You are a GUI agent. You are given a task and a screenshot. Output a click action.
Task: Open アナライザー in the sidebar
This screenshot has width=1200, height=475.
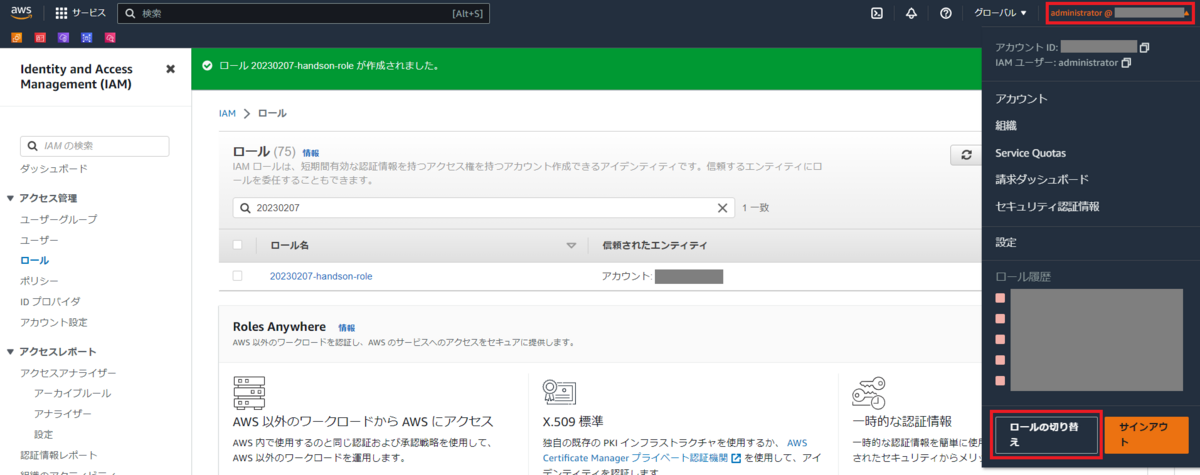coord(62,414)
